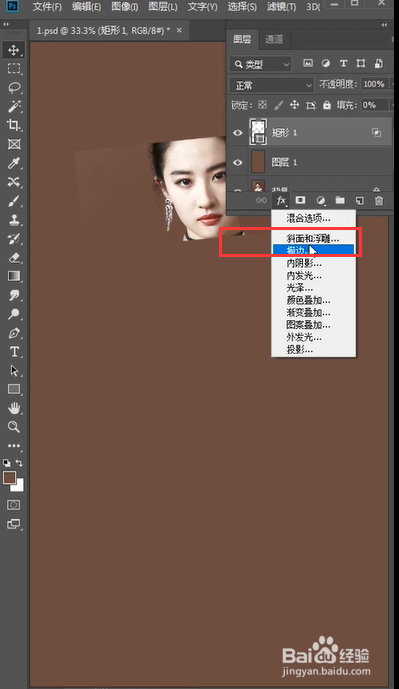Hide the 矩形 1 layer

click(238, 133)
